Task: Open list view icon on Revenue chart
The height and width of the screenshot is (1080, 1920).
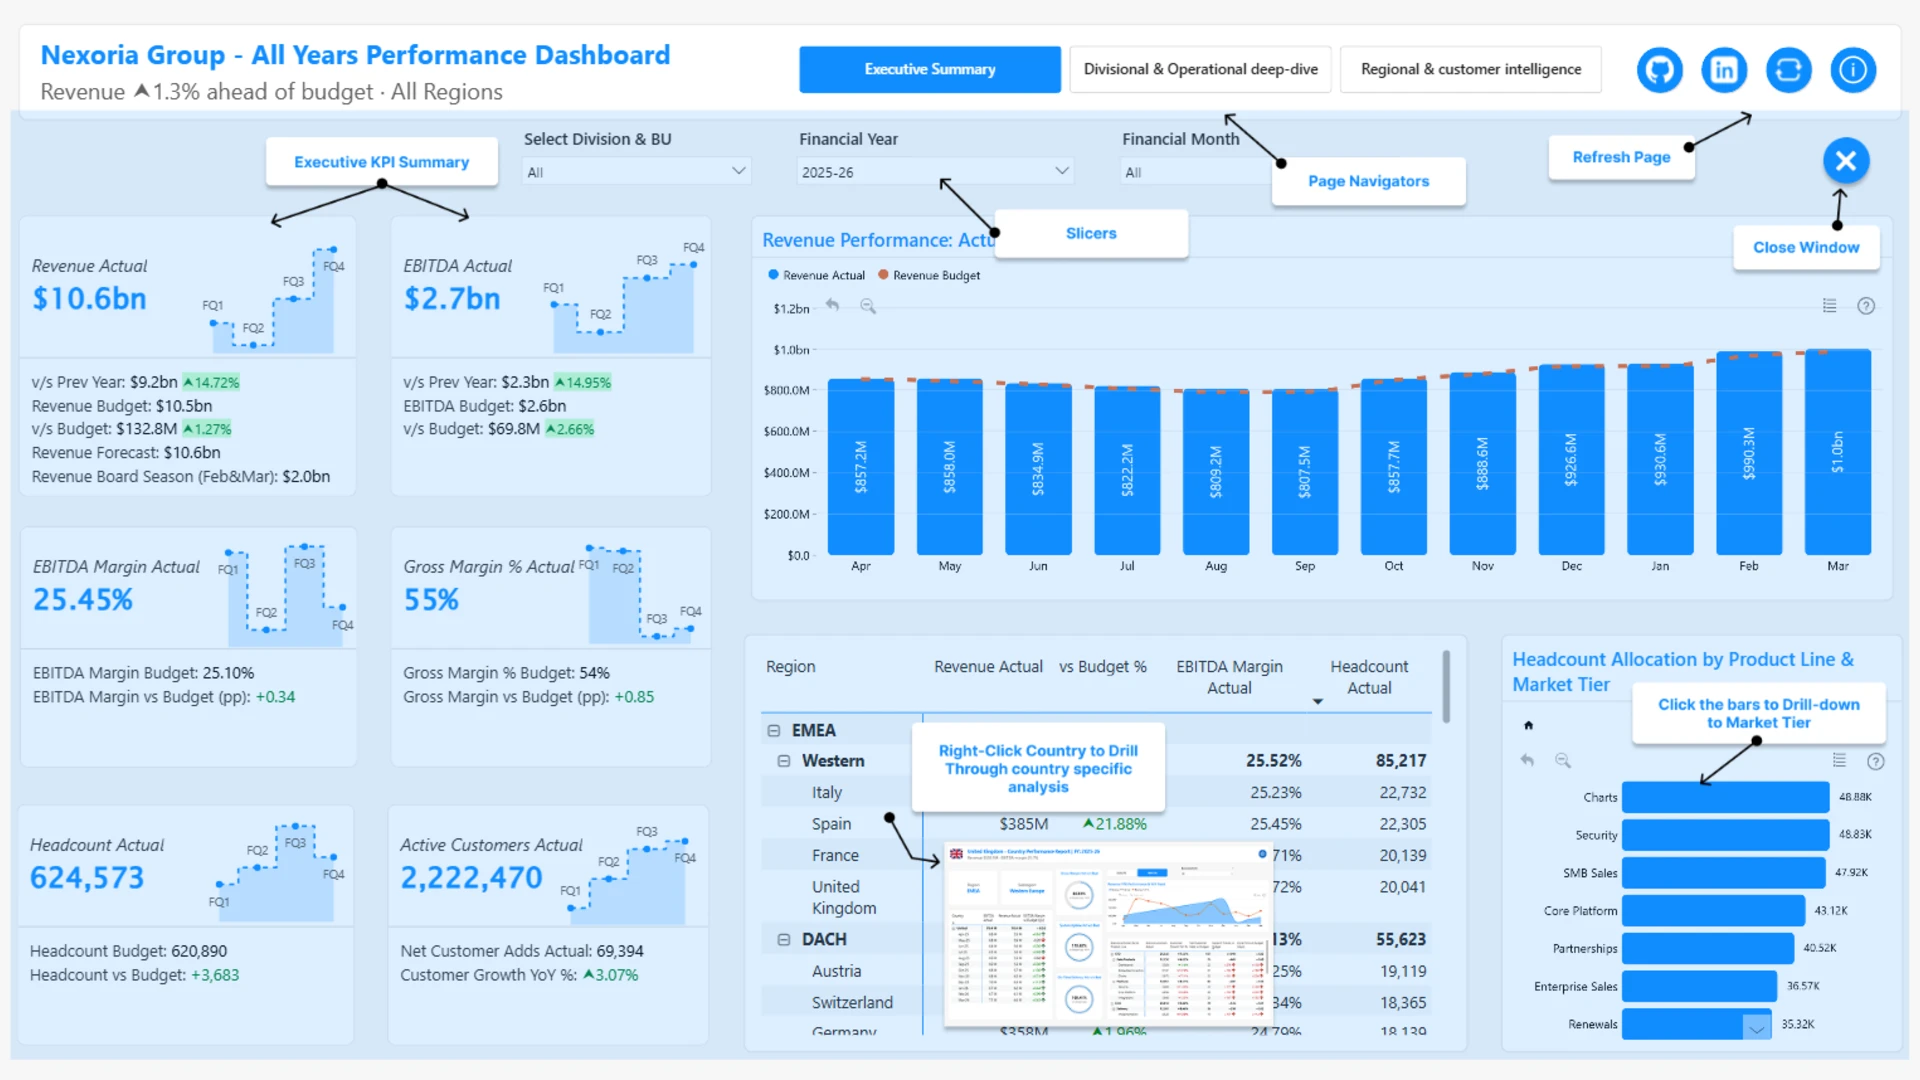Action: pos(1829,306)
